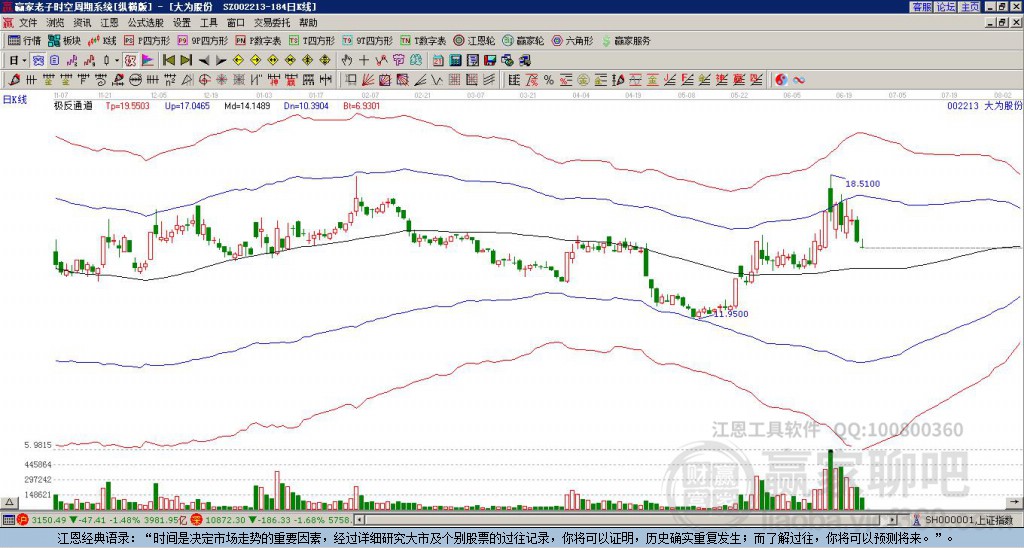
Task: Click the 极反通道 indicator label
Action: pyautogui.click(x=73, y=105)
